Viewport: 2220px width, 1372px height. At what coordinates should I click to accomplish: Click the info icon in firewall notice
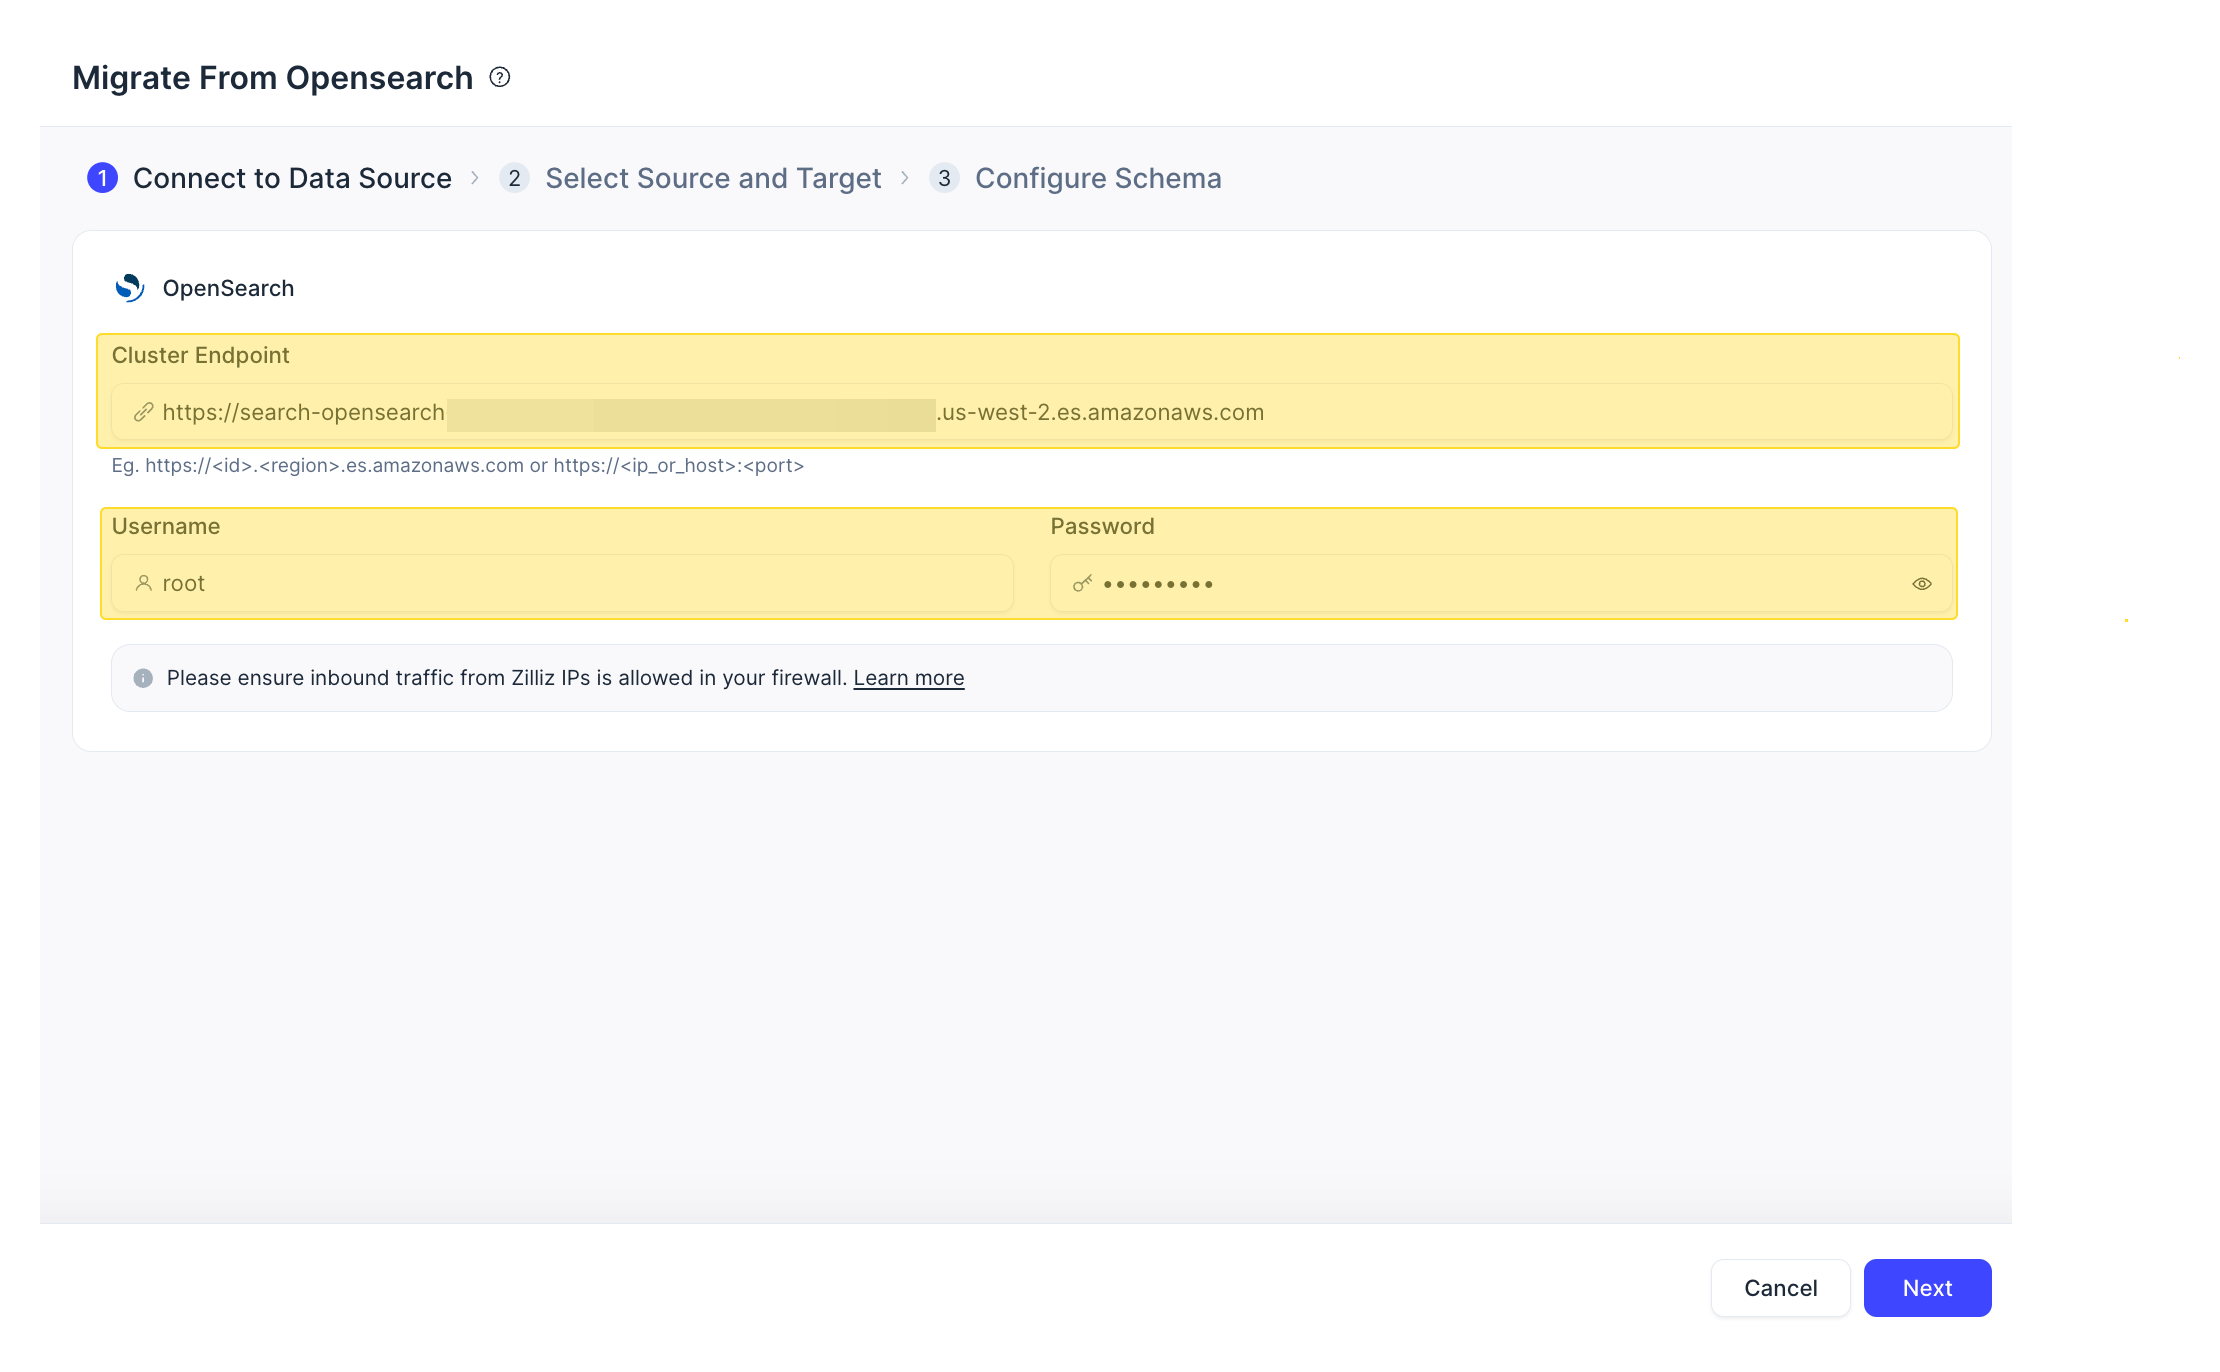tap(143, 678)
